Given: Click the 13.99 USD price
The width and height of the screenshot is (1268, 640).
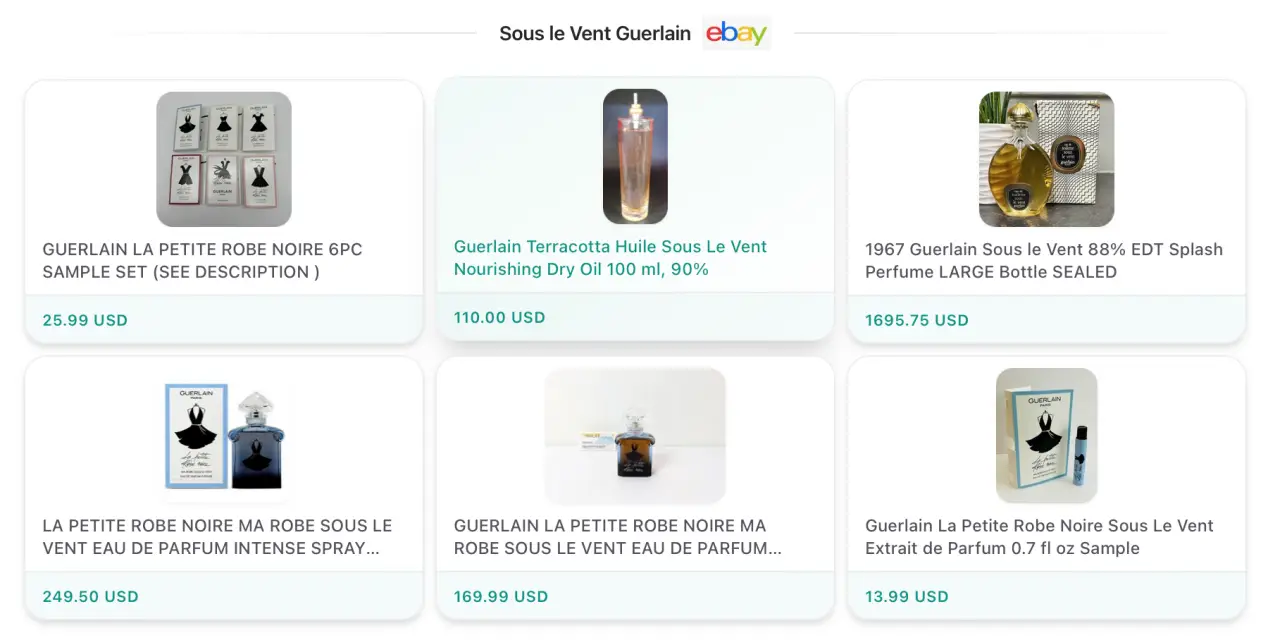Looking at the screenshot, I should pyautogui.click(x=907, y=597).
